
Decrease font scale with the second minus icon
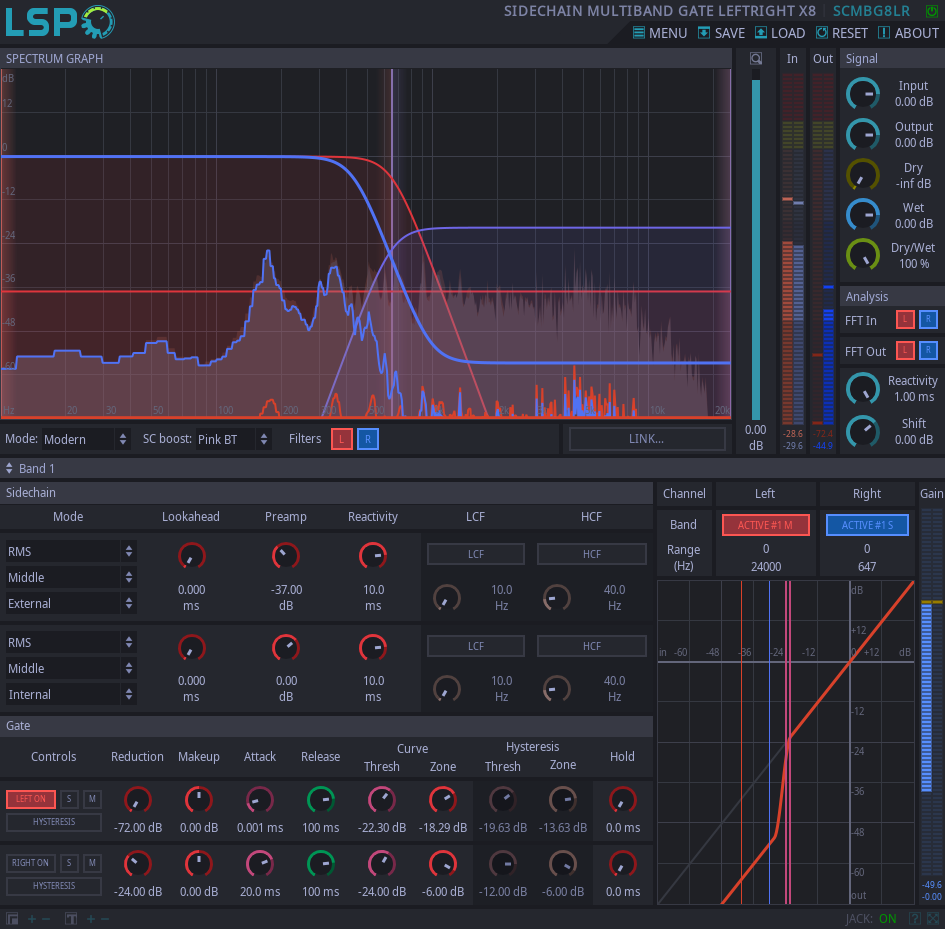click(105, 919)
